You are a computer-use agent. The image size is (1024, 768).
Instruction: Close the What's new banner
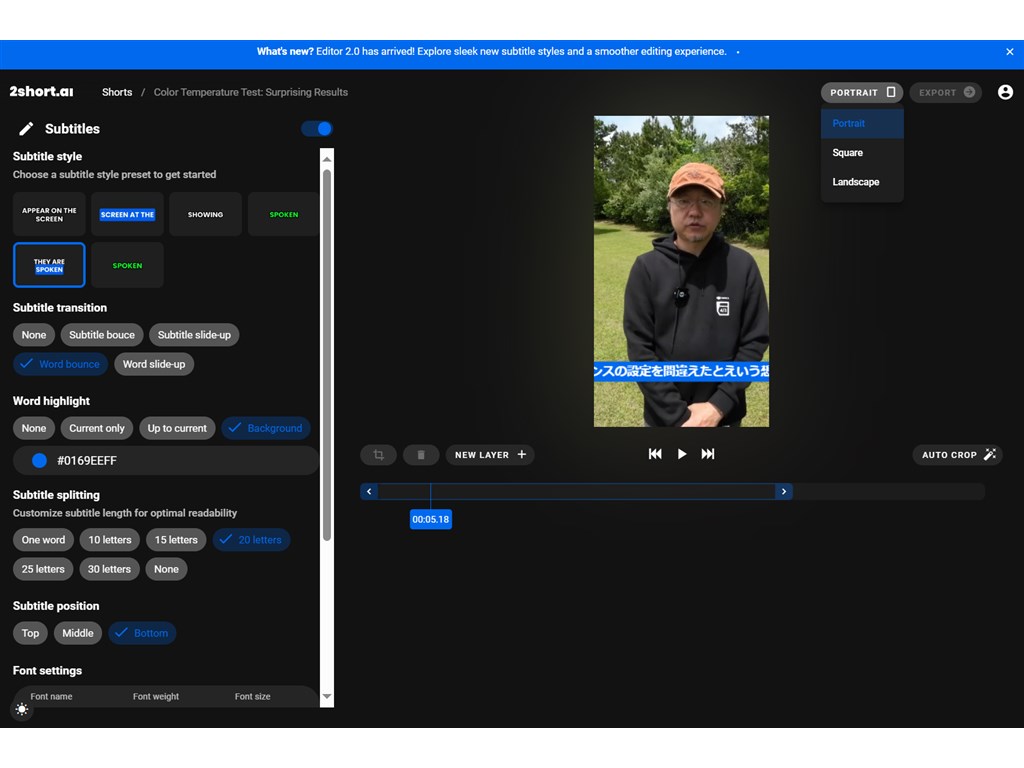(x=1010, y=52)
